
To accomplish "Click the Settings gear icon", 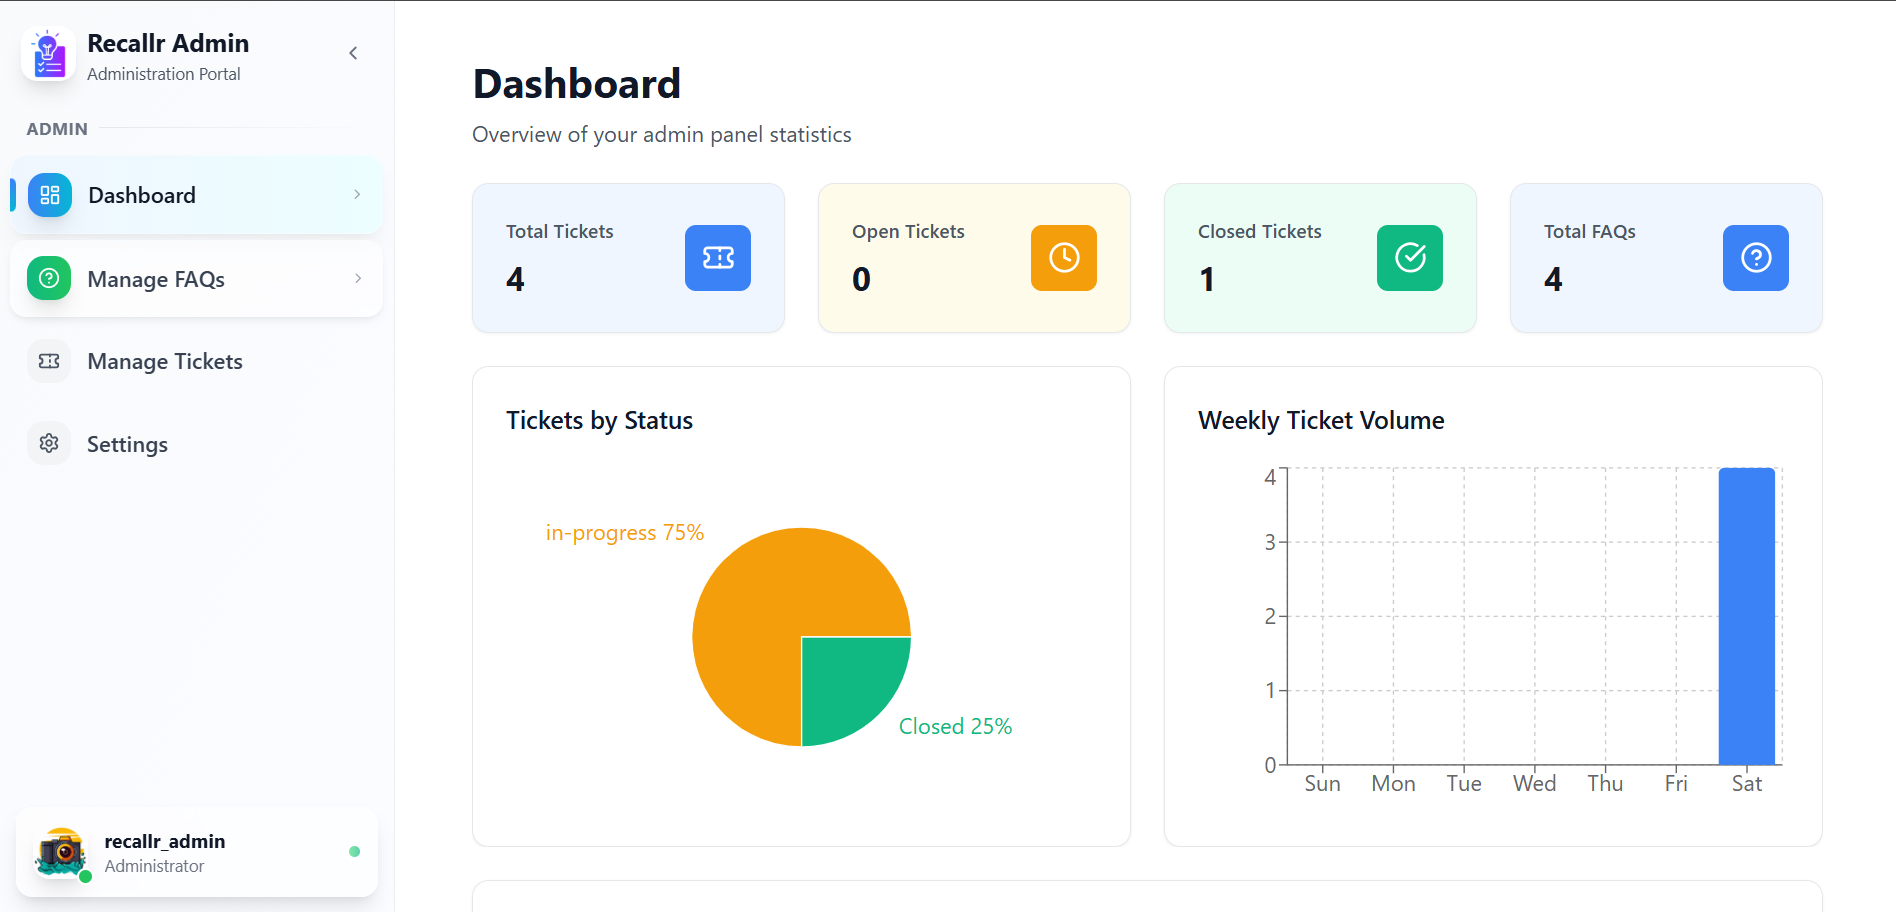I will point(49,443).
